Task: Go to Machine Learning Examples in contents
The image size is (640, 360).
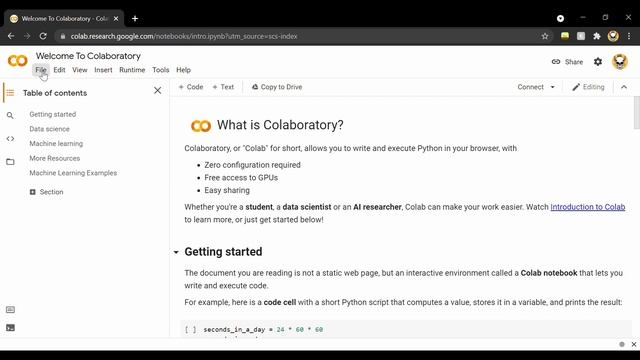Action: click(73, 173)
